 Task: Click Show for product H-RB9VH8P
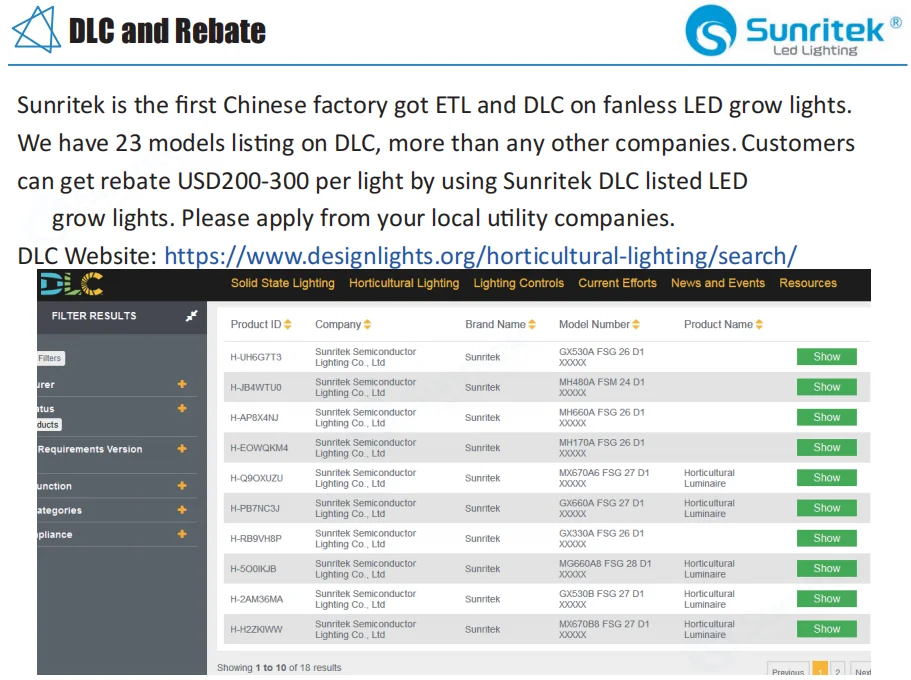(x=826, y=538)
